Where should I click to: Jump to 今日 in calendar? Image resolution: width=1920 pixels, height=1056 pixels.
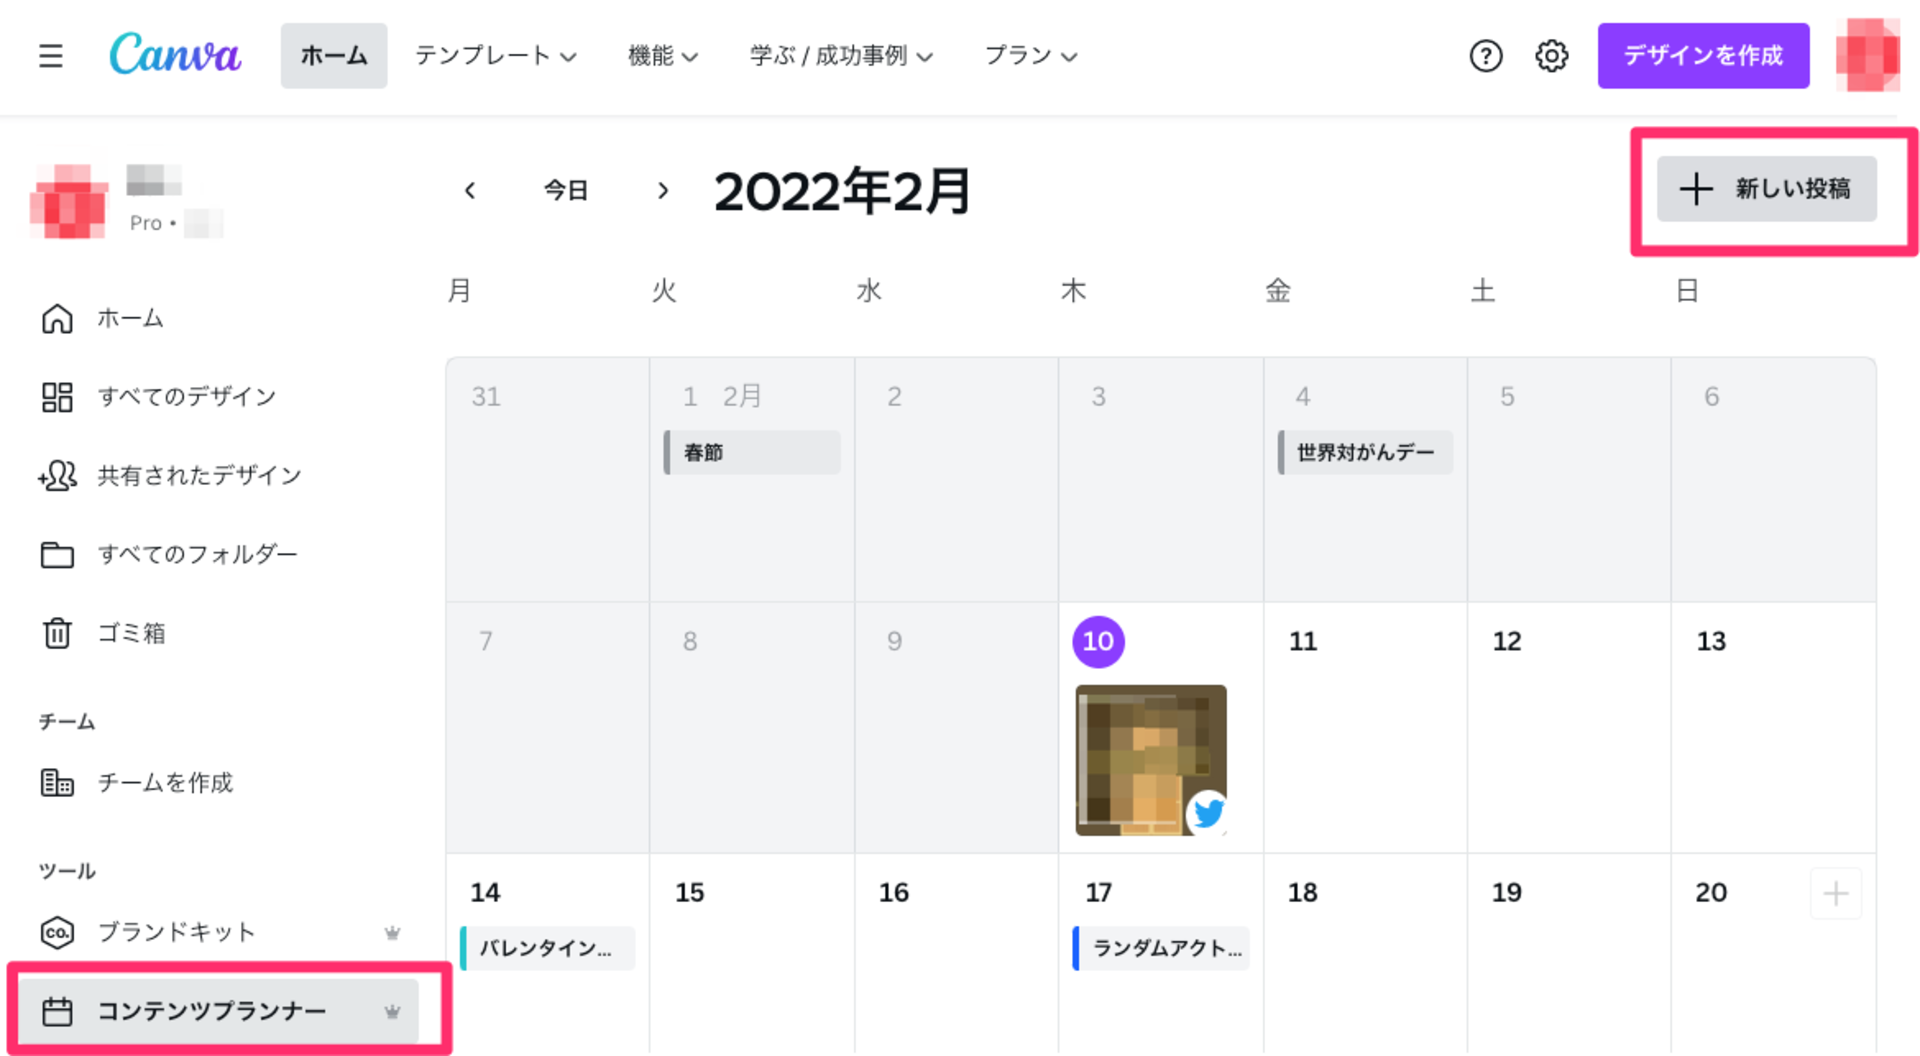coord(565,190)
